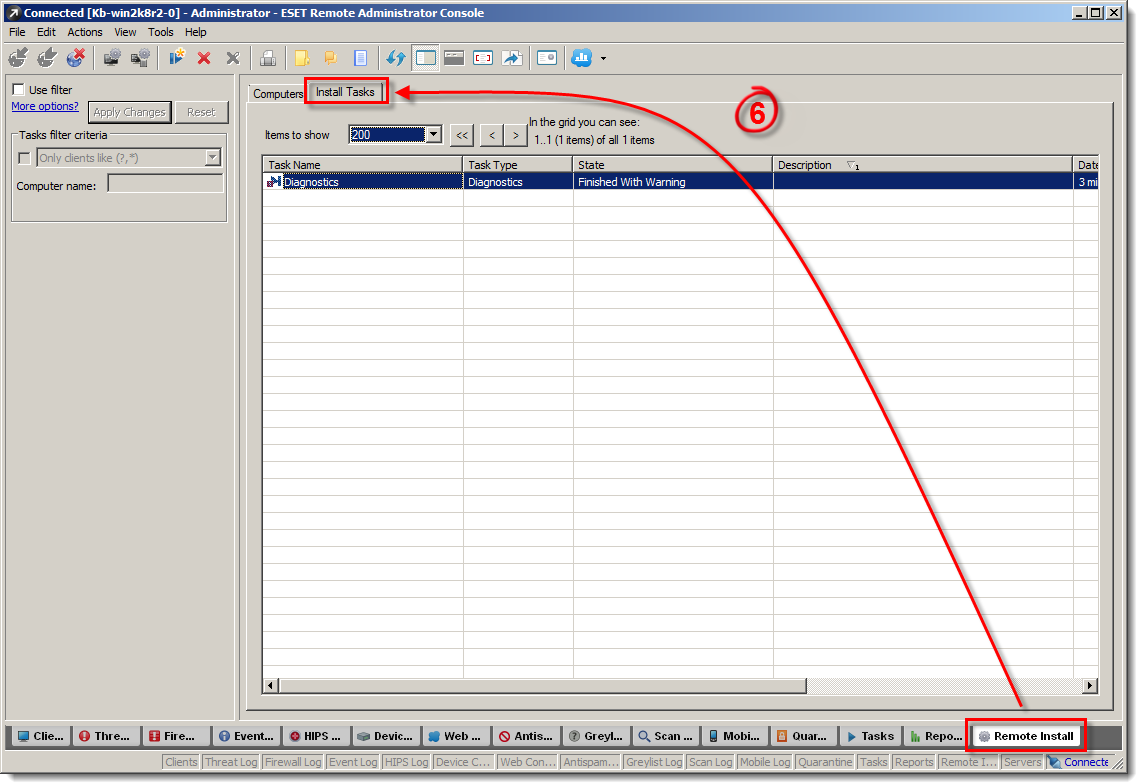
Task: Click the Finished With Warning state cell
Action: [x=672, y=181]
